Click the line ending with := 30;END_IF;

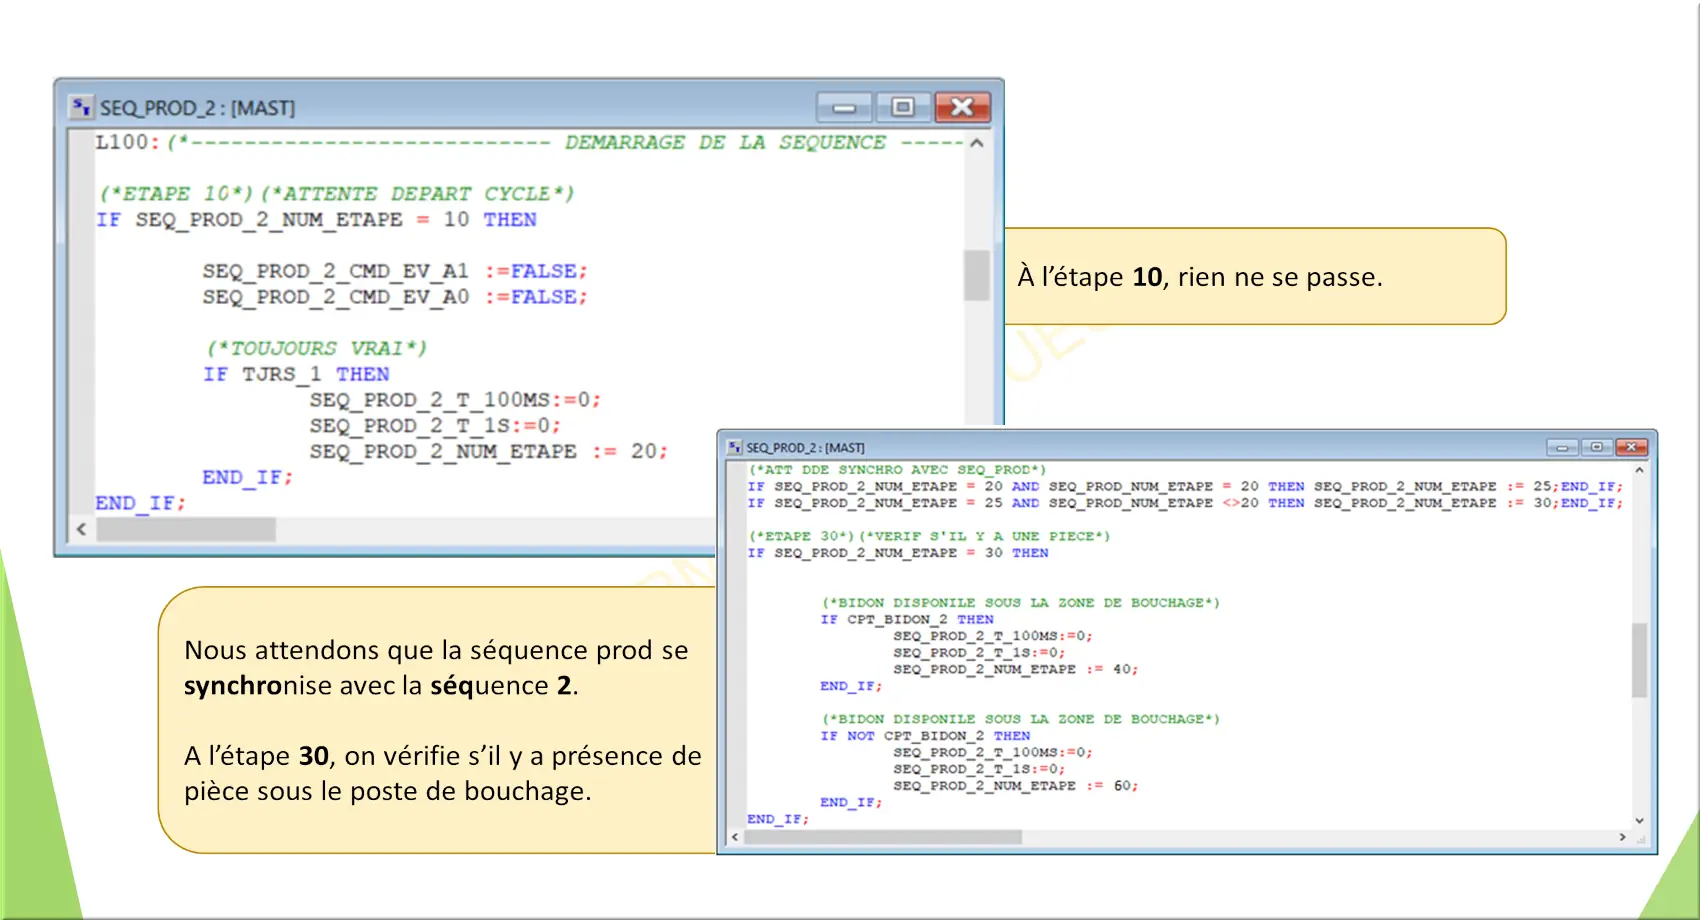pyautogui.click(x=1185, y=503)
